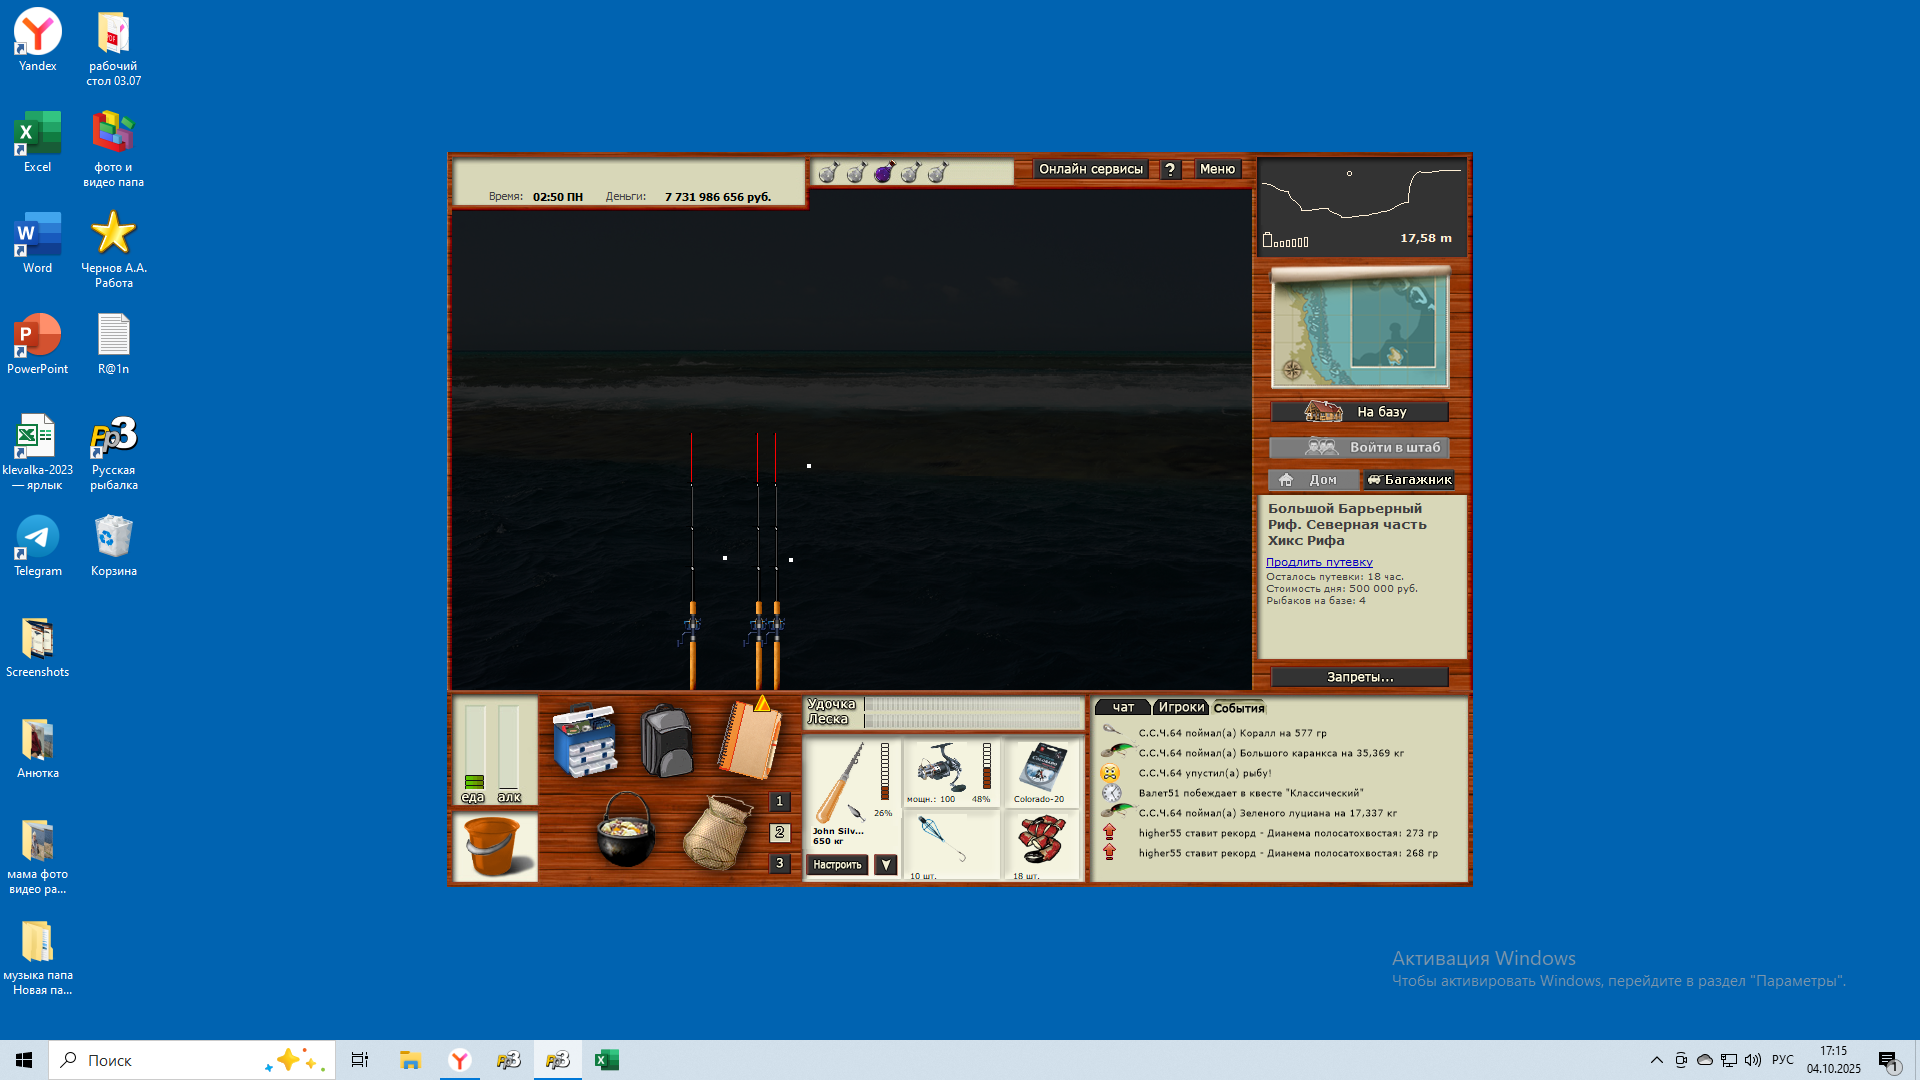Switch to rod slot 1
This screenshot has width=1920, height=1080.
pos(780,802)
